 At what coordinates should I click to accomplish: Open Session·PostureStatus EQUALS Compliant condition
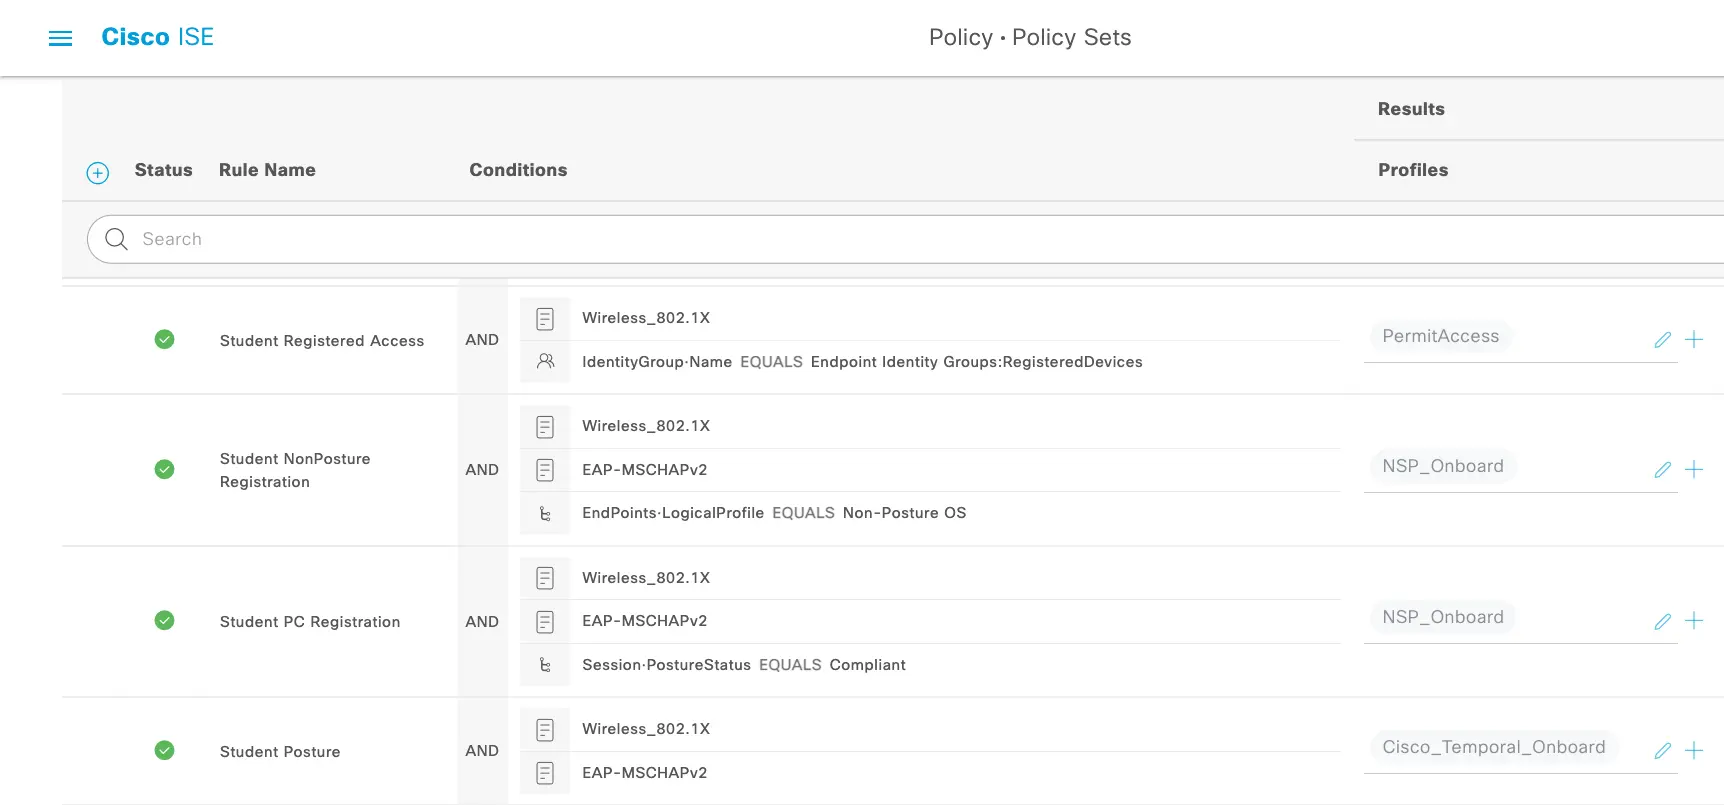pyautogui.click(x=744, y=665)
